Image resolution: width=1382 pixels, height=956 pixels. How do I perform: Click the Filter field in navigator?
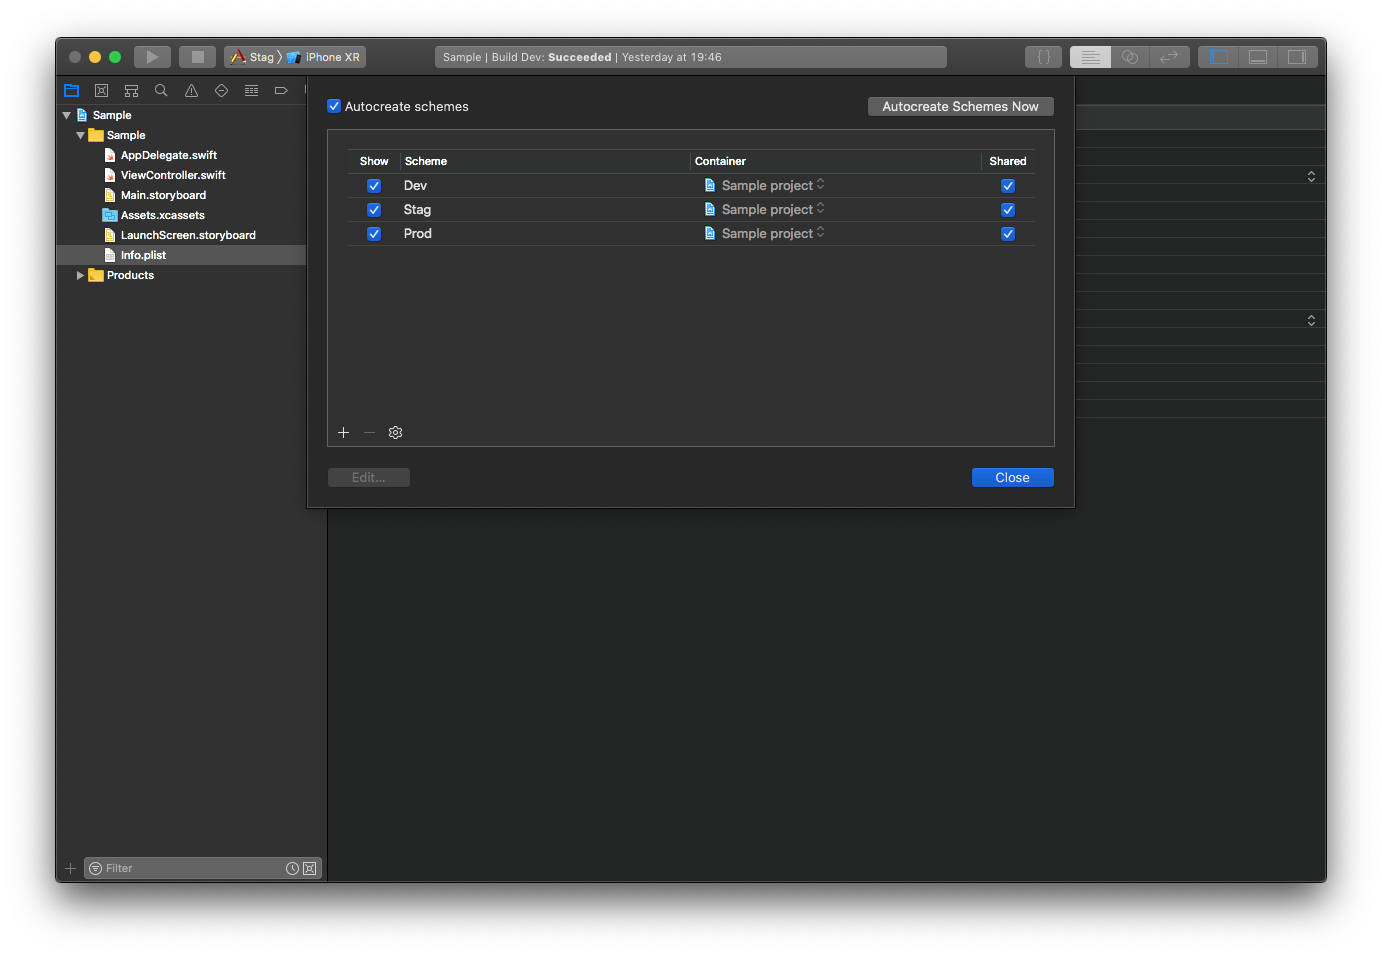(x=190, y=868)
